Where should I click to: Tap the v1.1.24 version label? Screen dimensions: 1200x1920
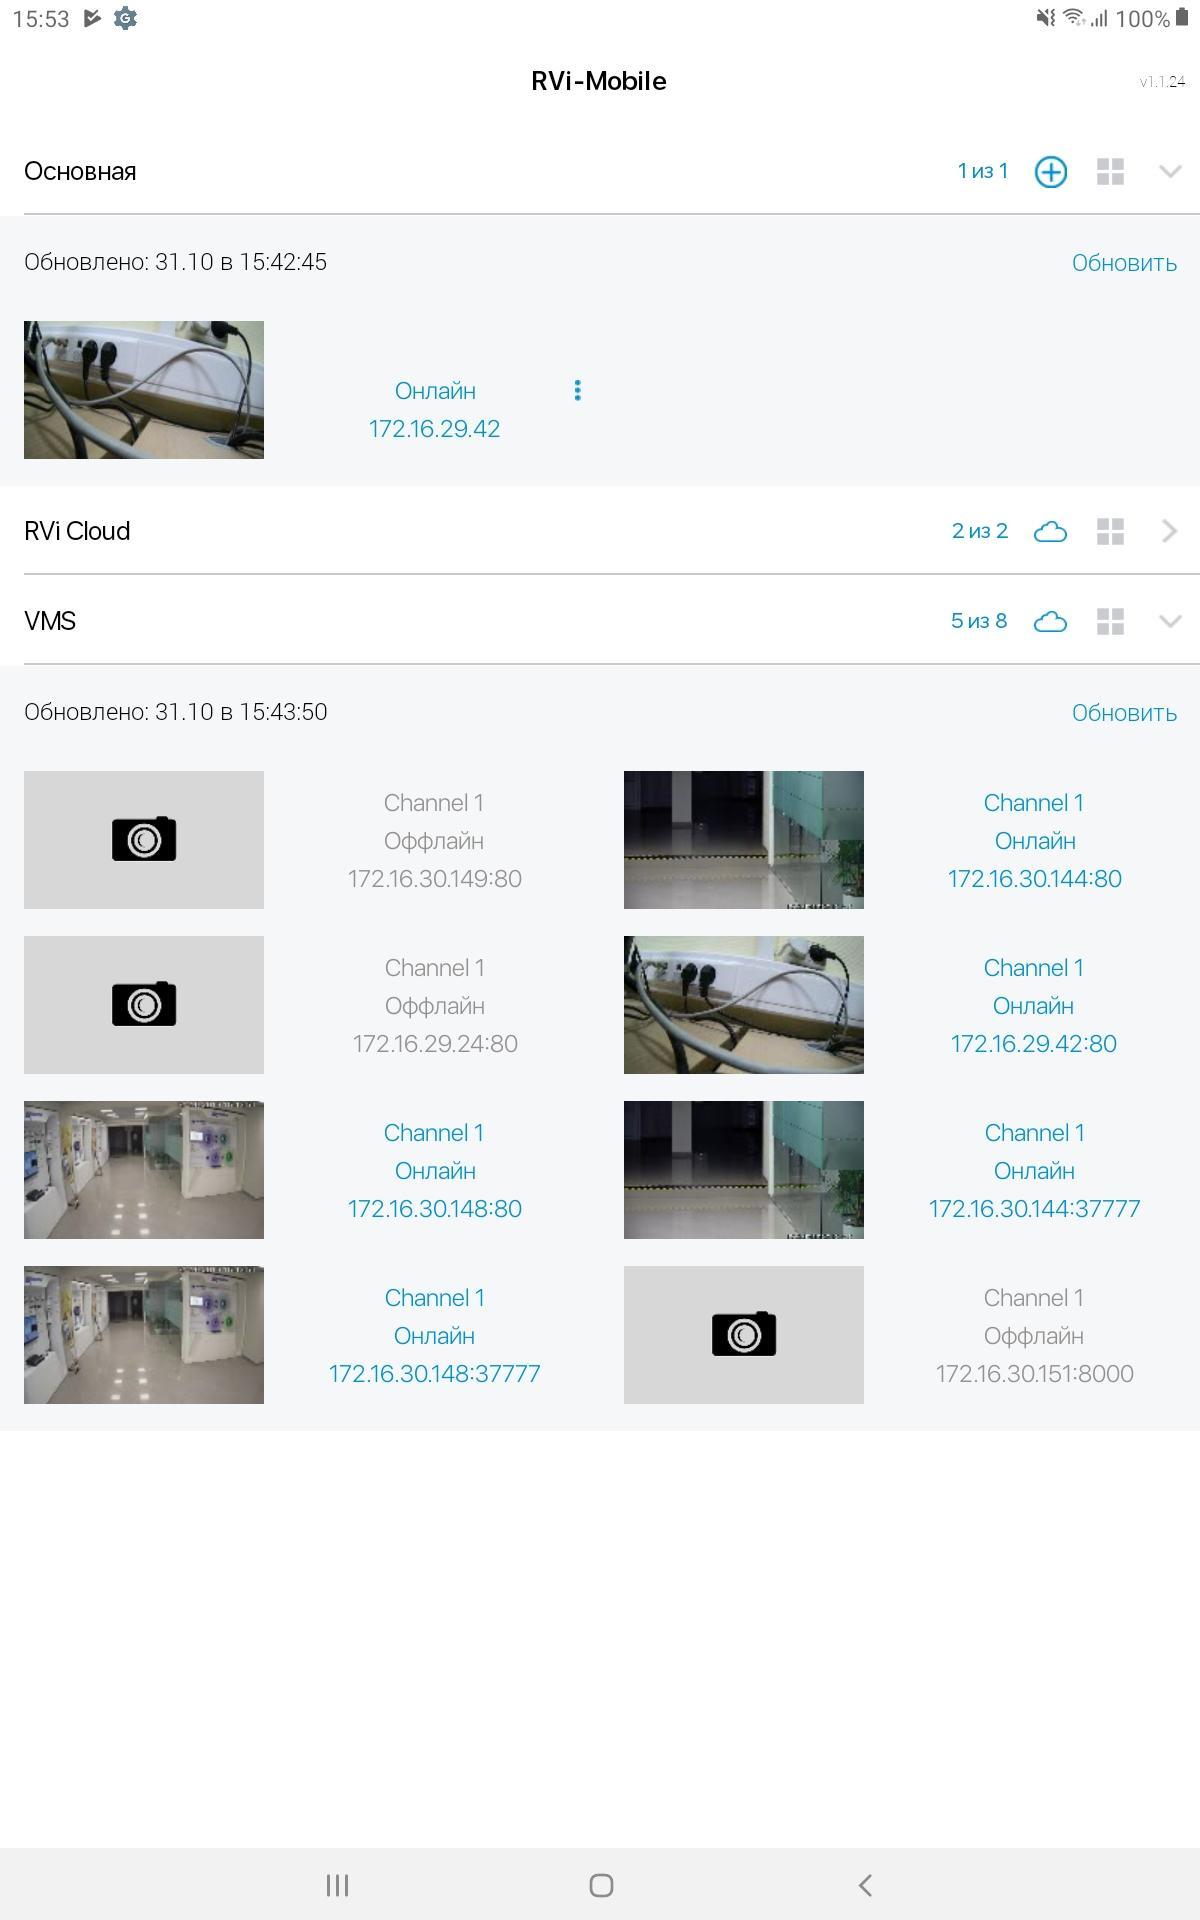tap(1163, 82)
